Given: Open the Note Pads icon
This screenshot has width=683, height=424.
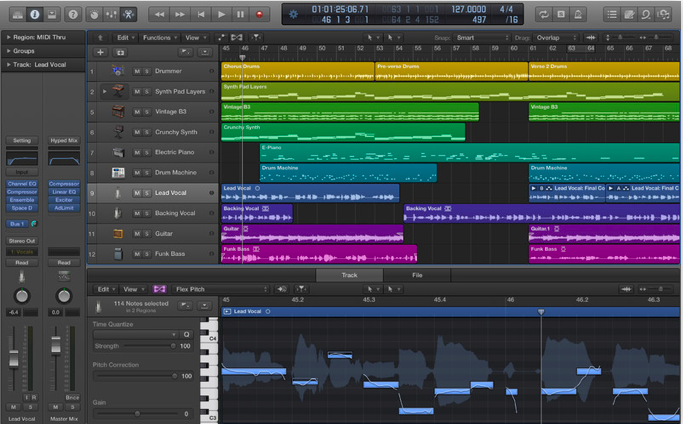Looking at the screenshot, I should pyautogui.click(x=629, y=14).
